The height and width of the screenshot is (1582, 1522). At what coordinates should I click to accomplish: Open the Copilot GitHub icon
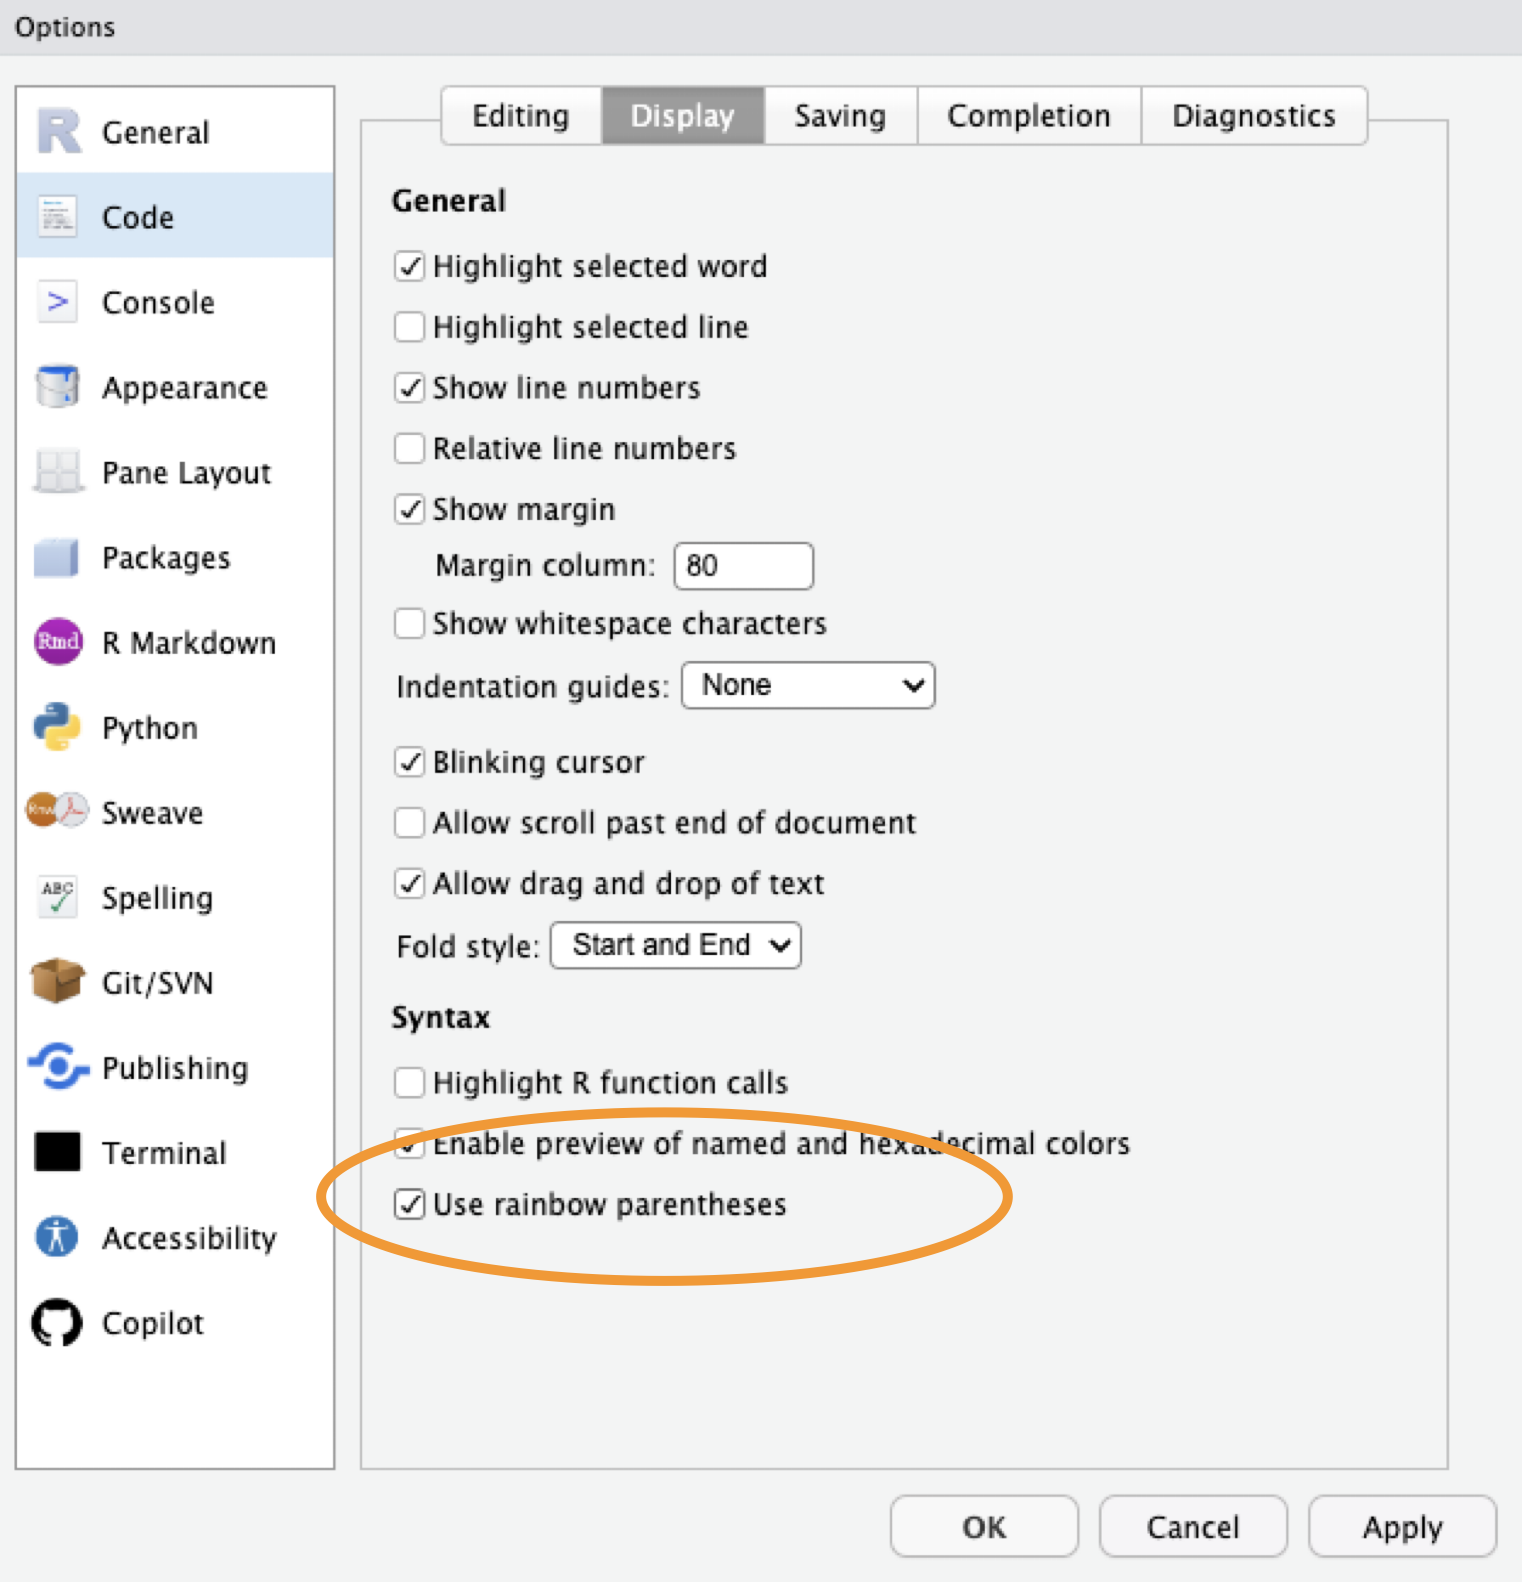coord(58,1323)
